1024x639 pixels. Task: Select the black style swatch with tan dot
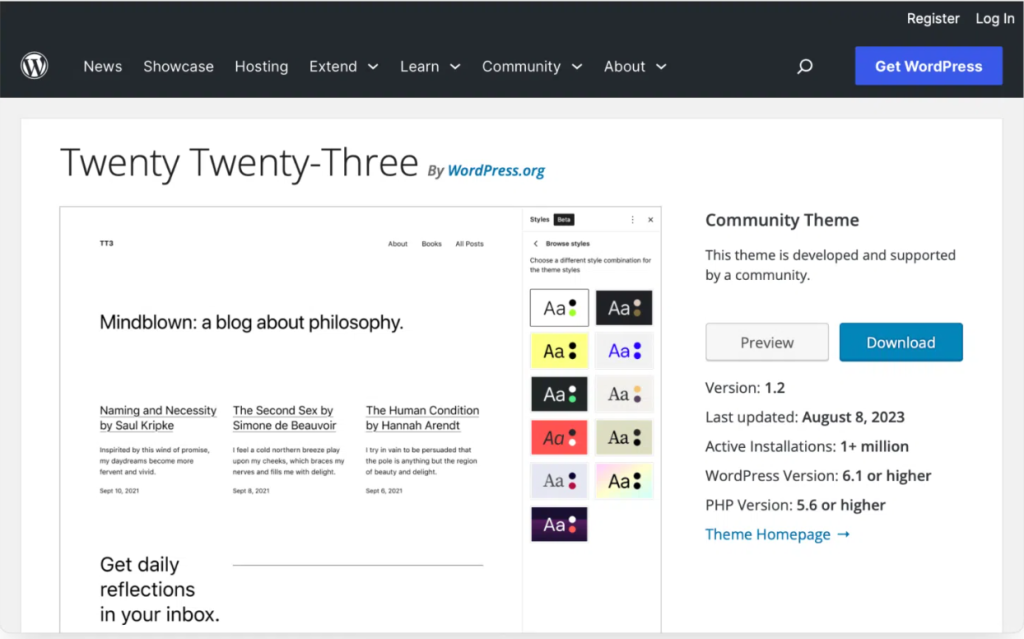tap(624, 308)
